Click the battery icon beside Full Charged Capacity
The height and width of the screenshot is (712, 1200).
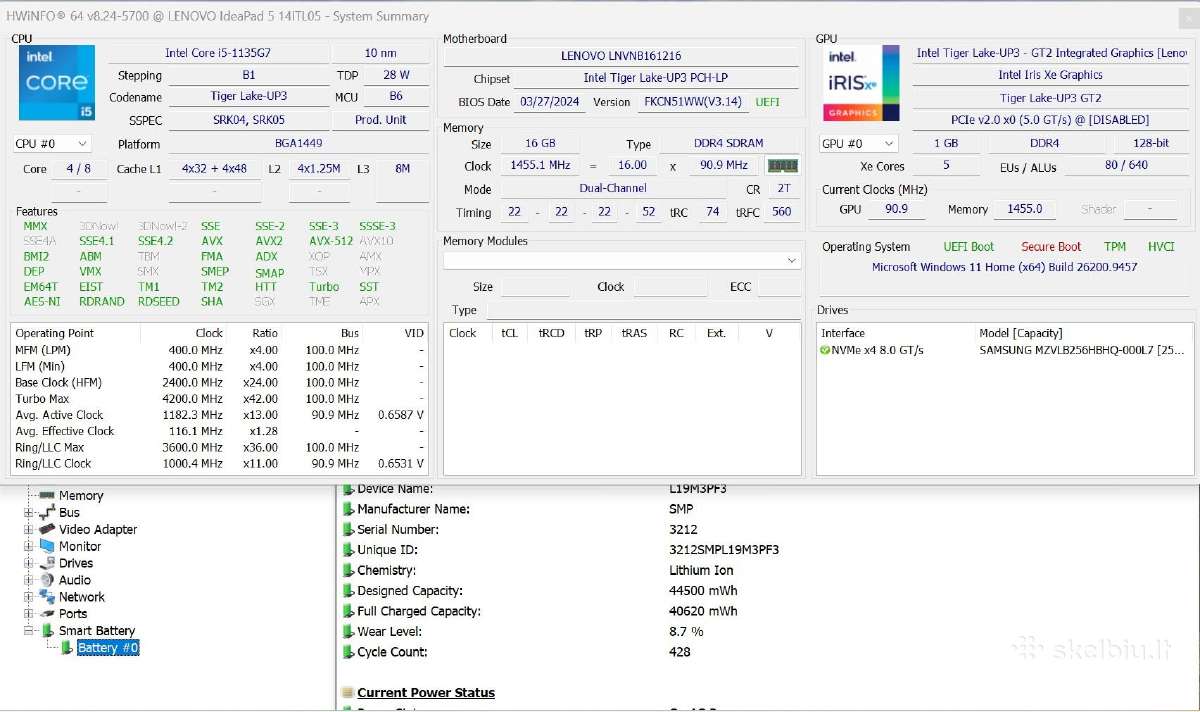point(348,611)
